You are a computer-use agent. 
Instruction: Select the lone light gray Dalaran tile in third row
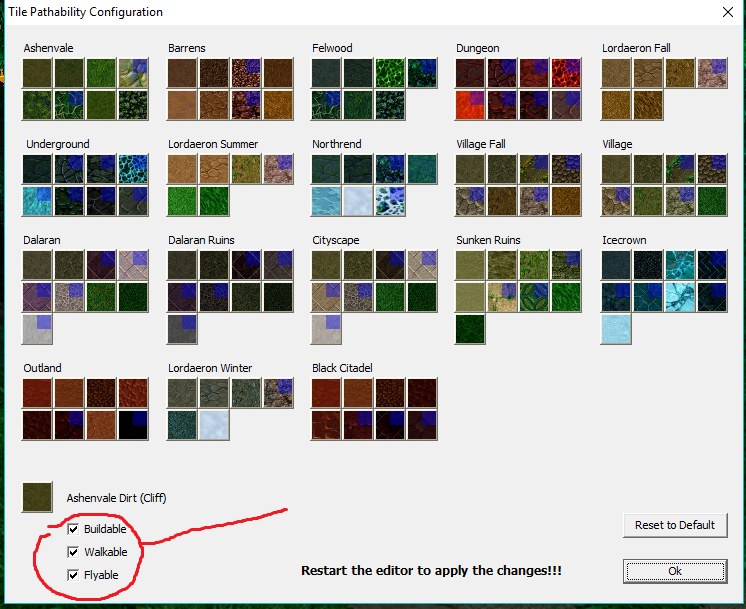[x=37, y=329]
